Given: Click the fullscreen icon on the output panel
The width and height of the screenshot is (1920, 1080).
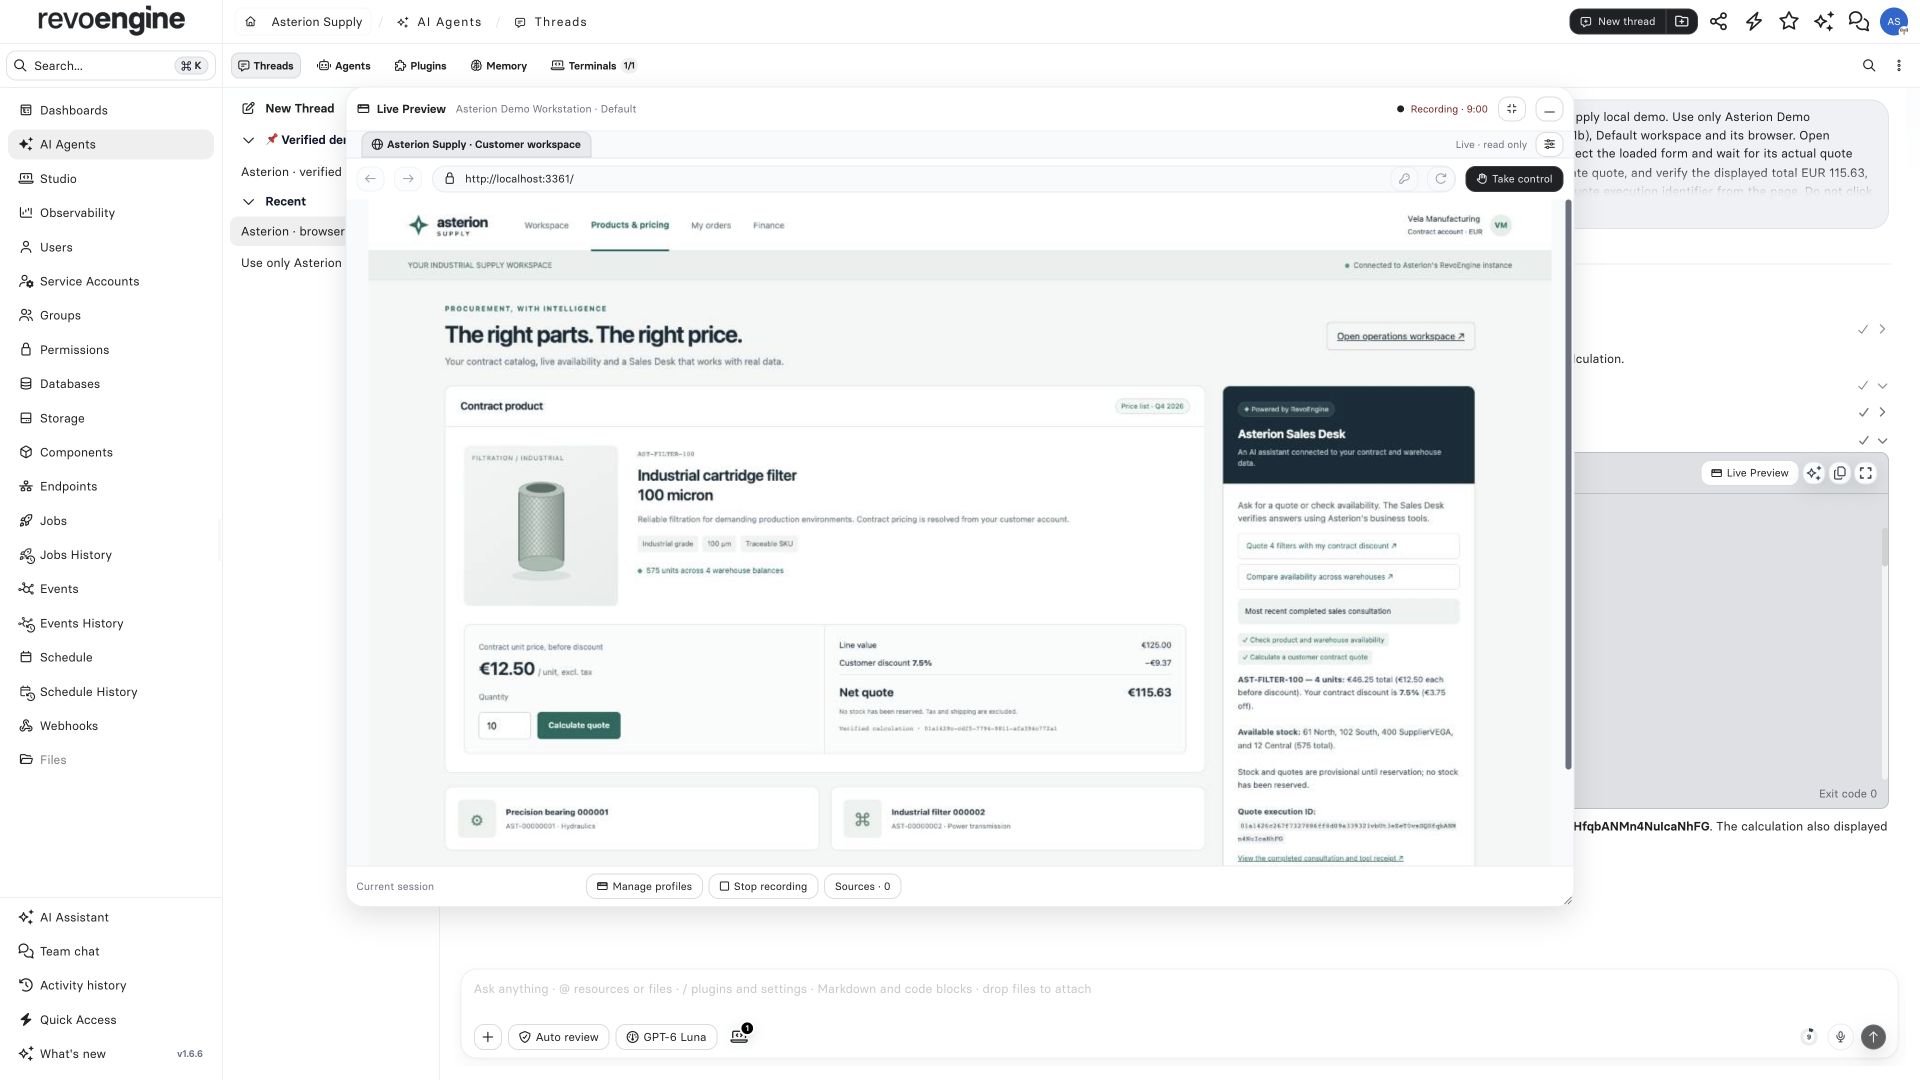Looking at the screenshot, I should pyautogui.click(x=1866, y=473).
